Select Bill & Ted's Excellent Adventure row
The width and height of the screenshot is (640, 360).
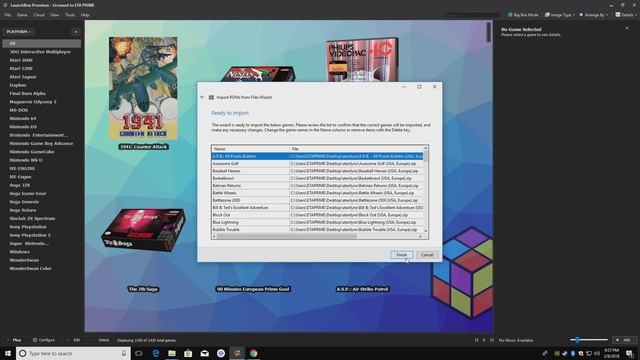318,208
